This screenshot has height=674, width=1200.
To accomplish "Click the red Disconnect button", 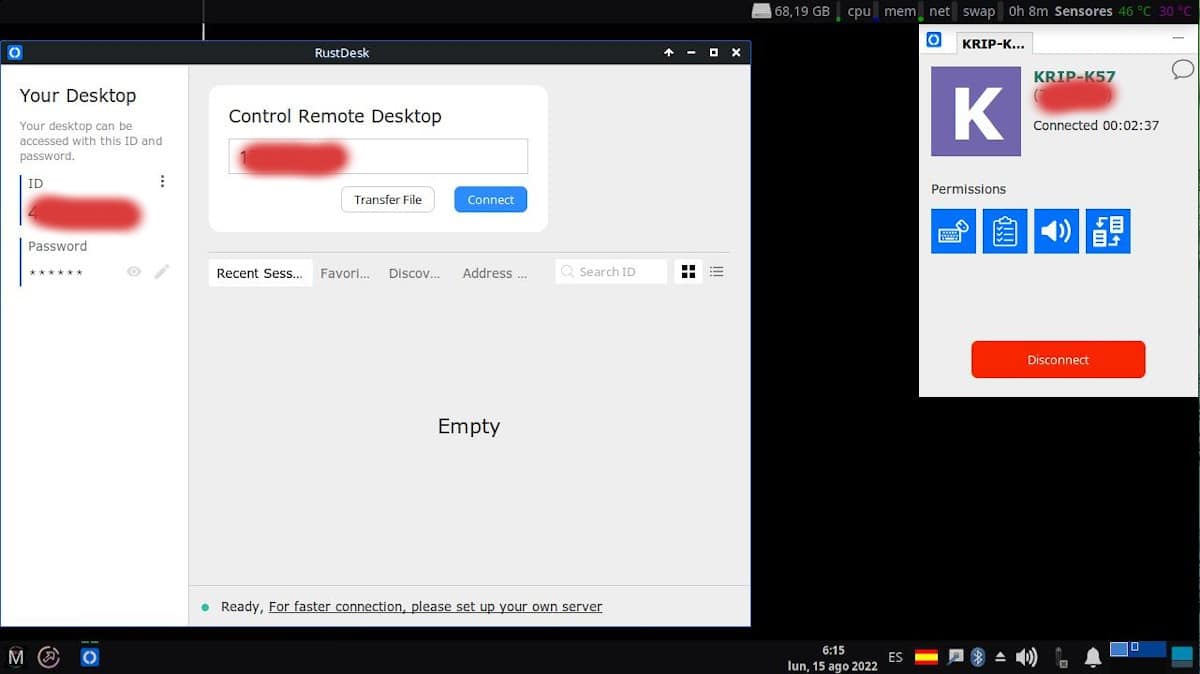I will click(x=1058, y=360).
